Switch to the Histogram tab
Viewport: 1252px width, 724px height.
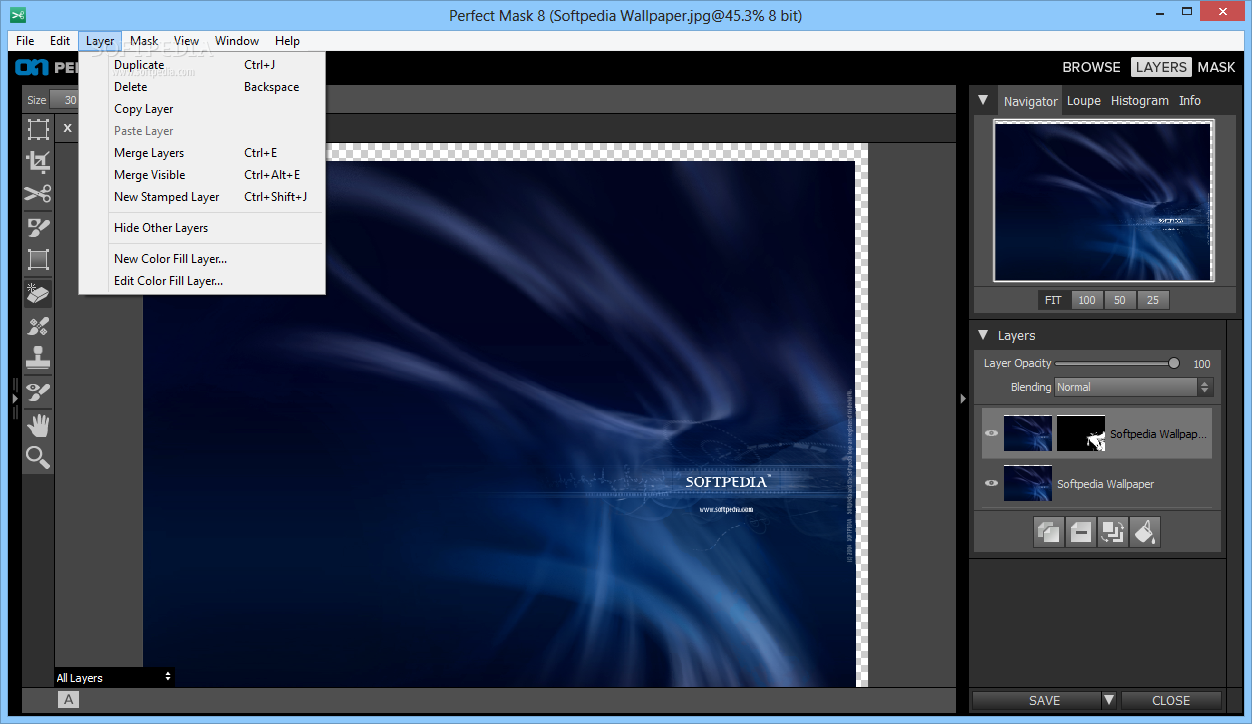coord(1139,101)
